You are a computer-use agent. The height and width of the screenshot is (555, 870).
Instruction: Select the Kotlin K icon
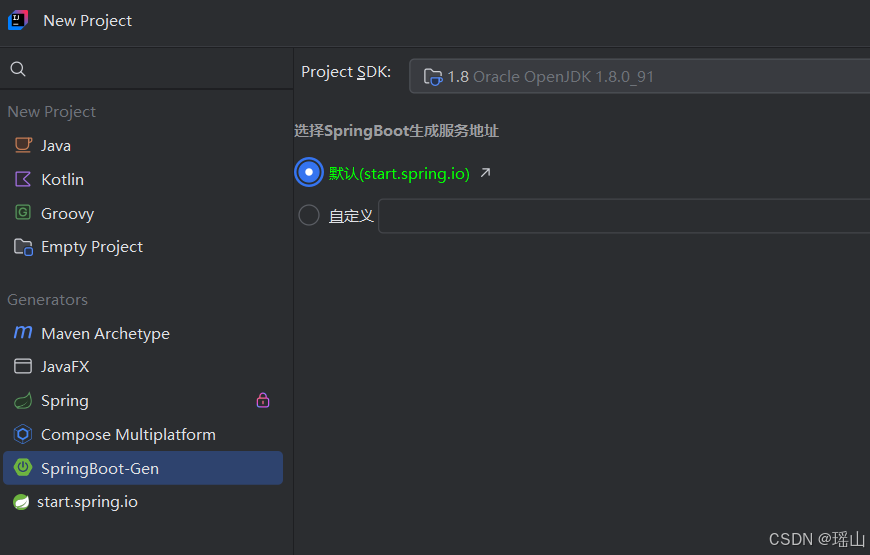pos(23,179)
